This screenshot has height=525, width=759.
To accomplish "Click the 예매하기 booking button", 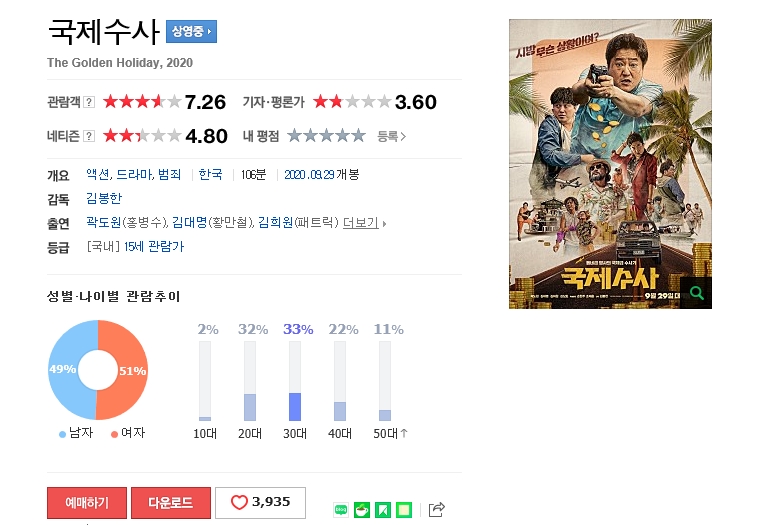I will pyautogui.click(x=87, y=503).
